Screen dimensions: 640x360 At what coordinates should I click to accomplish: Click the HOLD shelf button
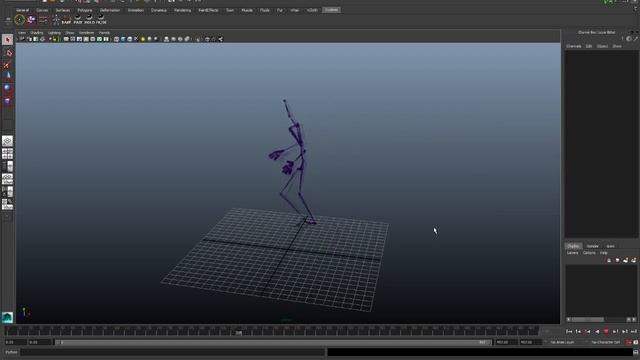coord(89,20)
